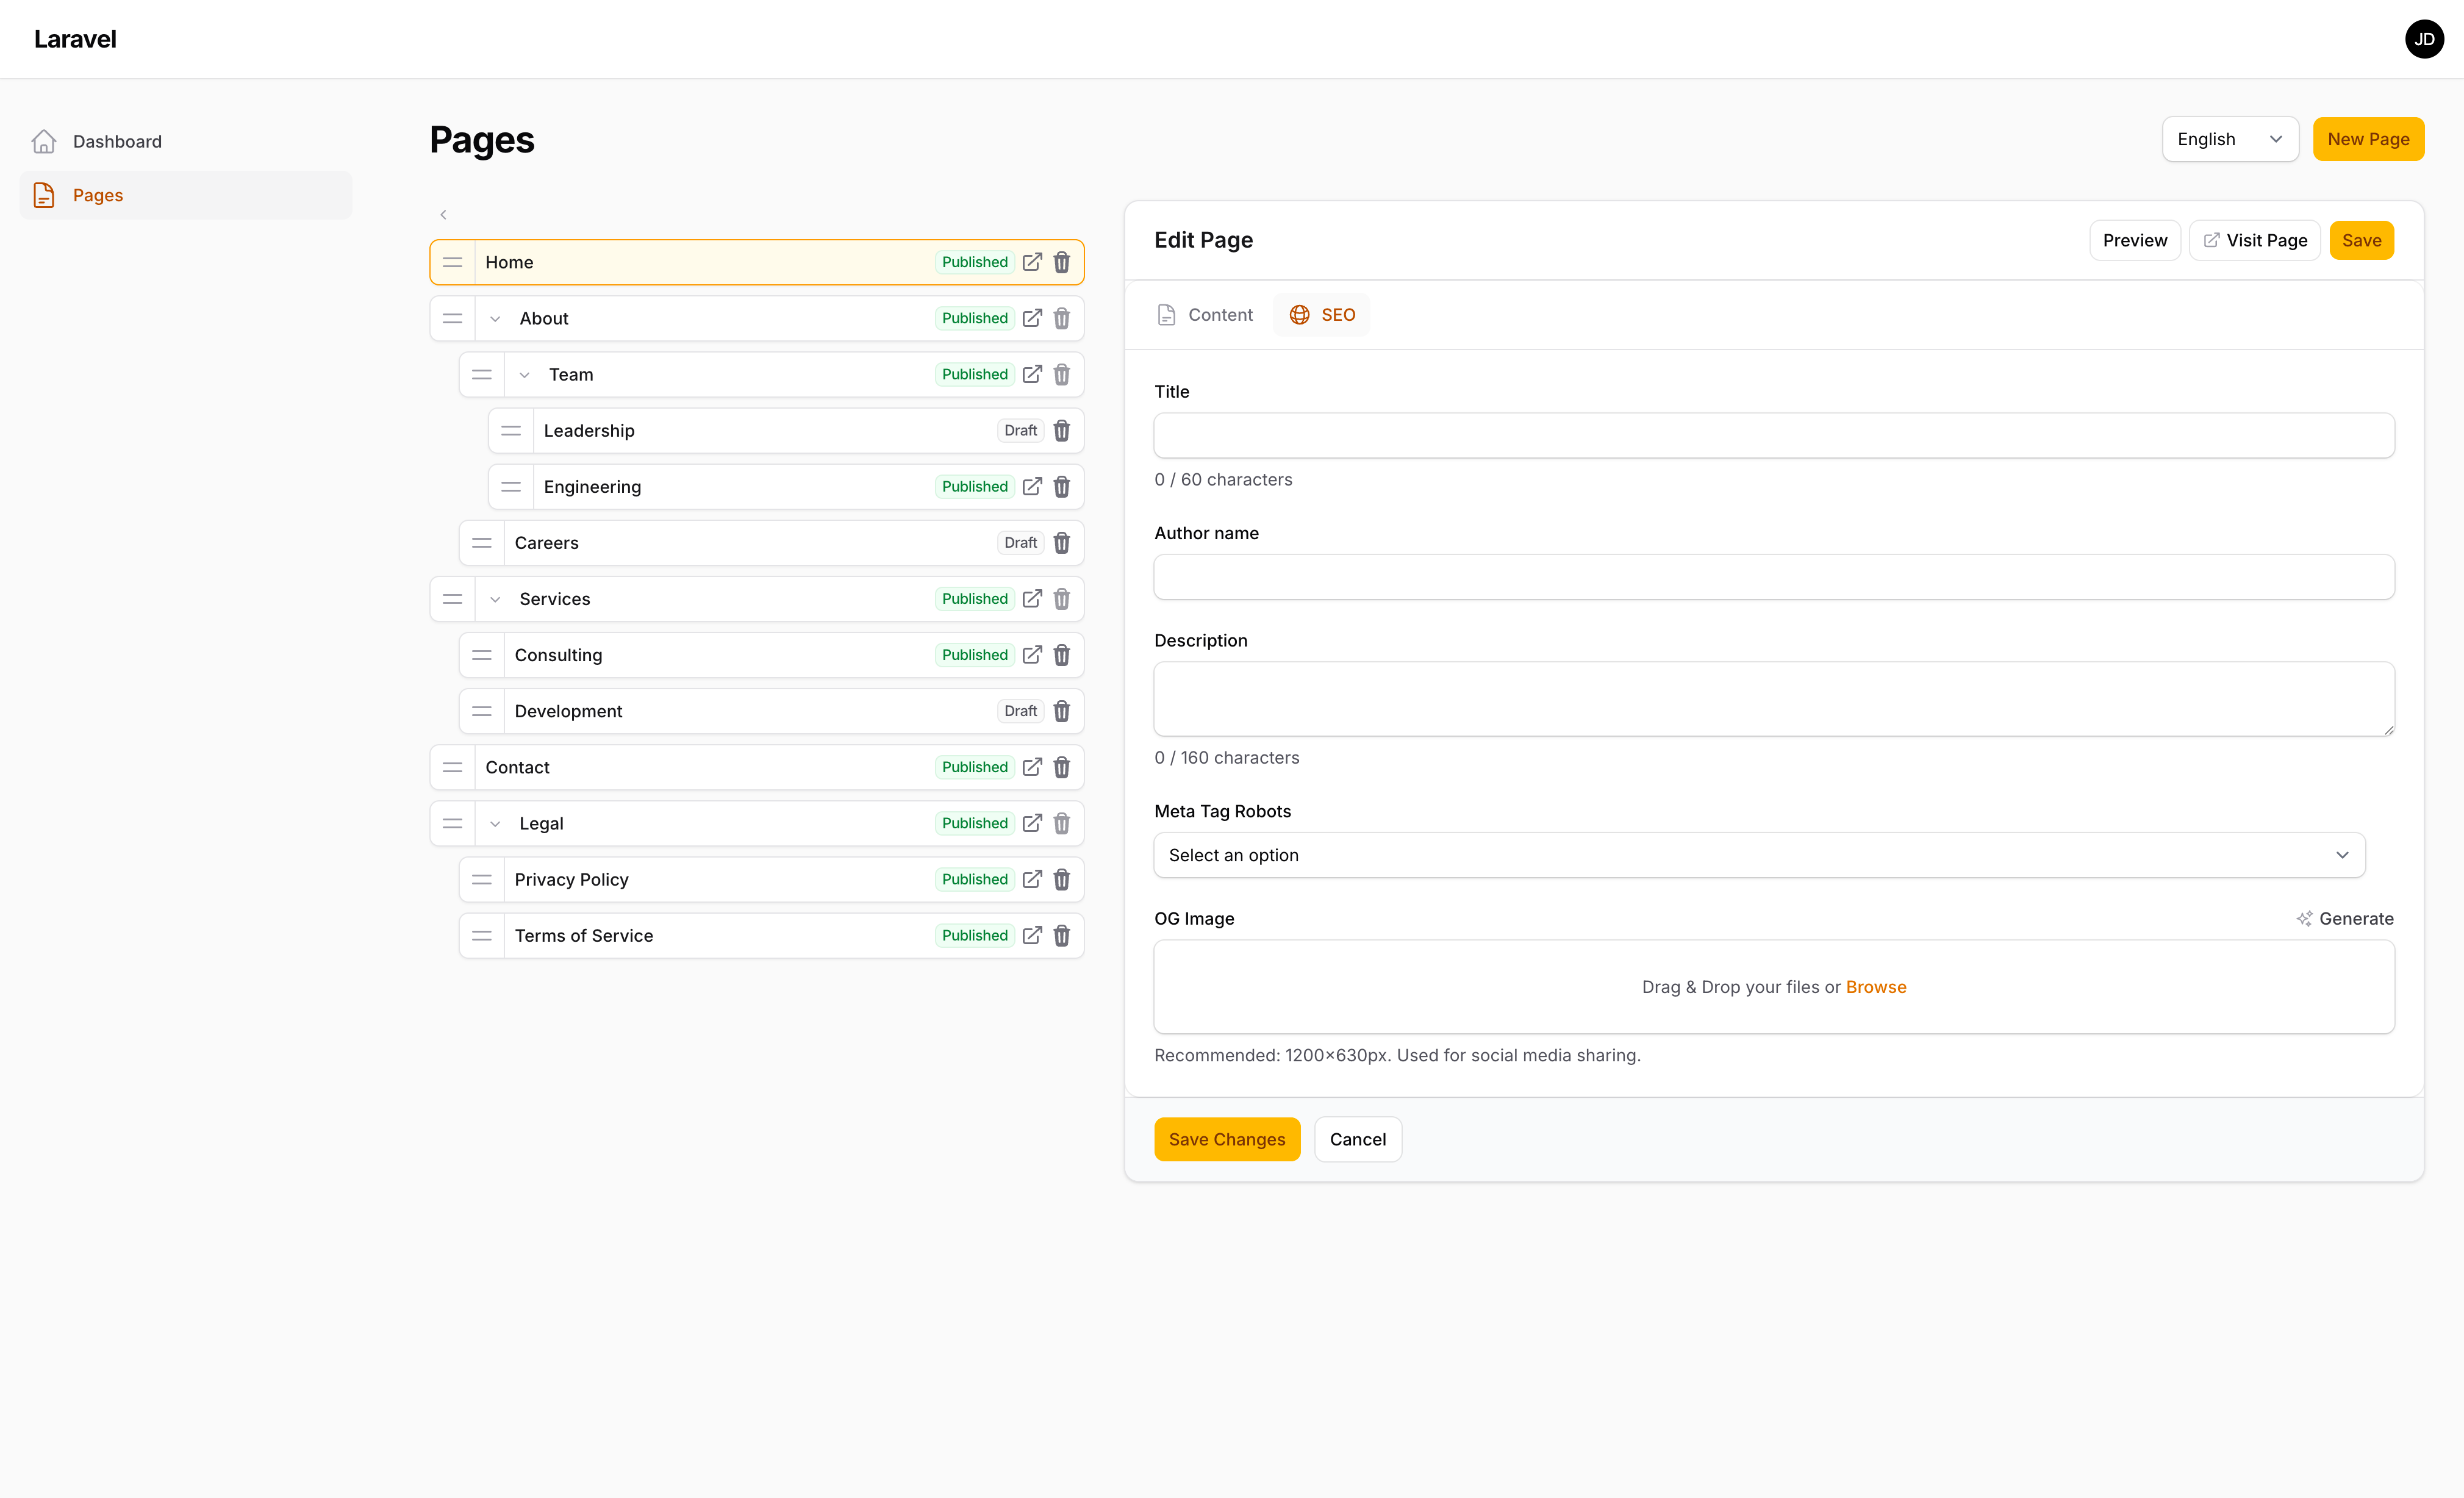2464x1498 pixels.
Task: Click the Laravel logo text
Action: (75, 39)
